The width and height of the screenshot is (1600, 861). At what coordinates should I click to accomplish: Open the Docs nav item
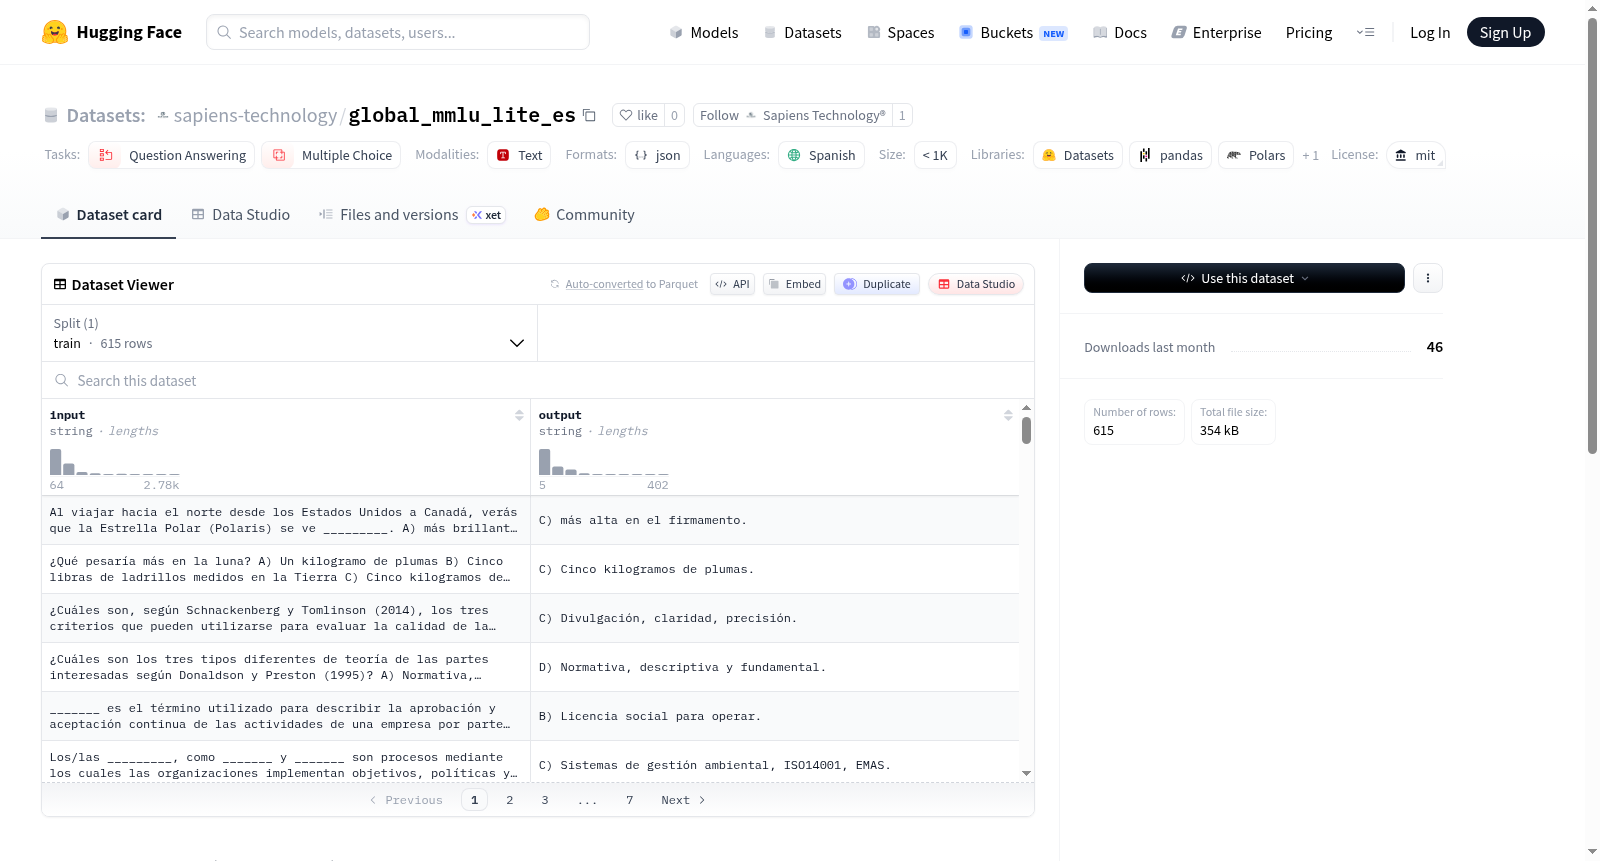(x=1120, y=32)
